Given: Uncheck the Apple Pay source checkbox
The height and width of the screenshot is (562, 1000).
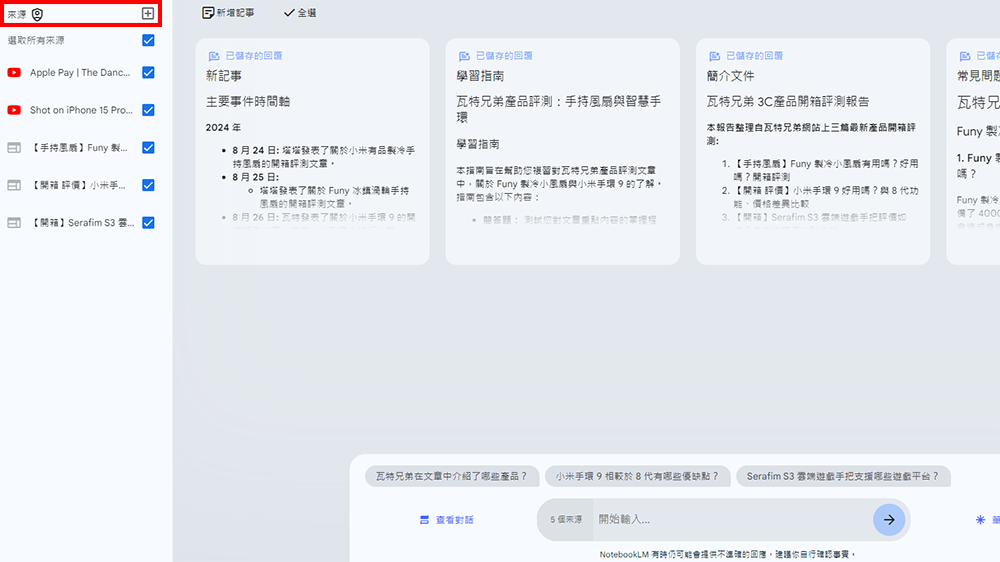Looking at the screenshot, I should pos(148,73).
